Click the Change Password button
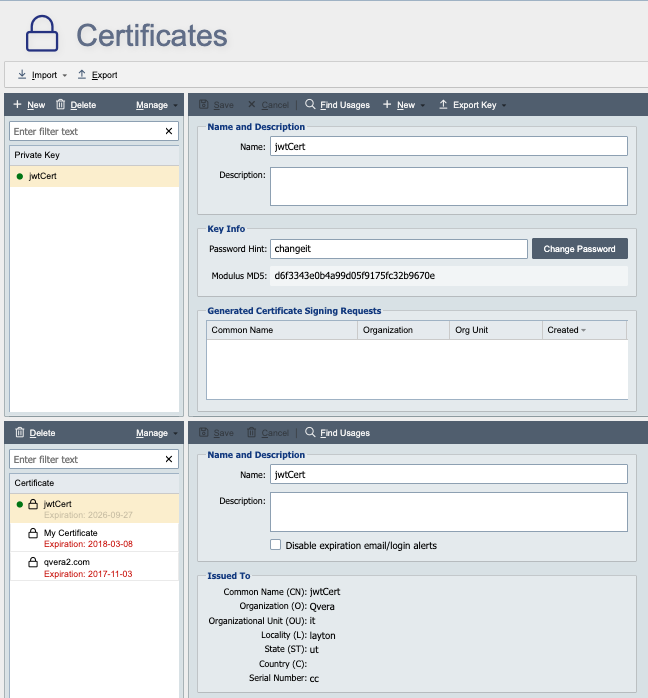The height and width of the screenshot is (698, 648). pyautogui.click(x=580, y=249)
